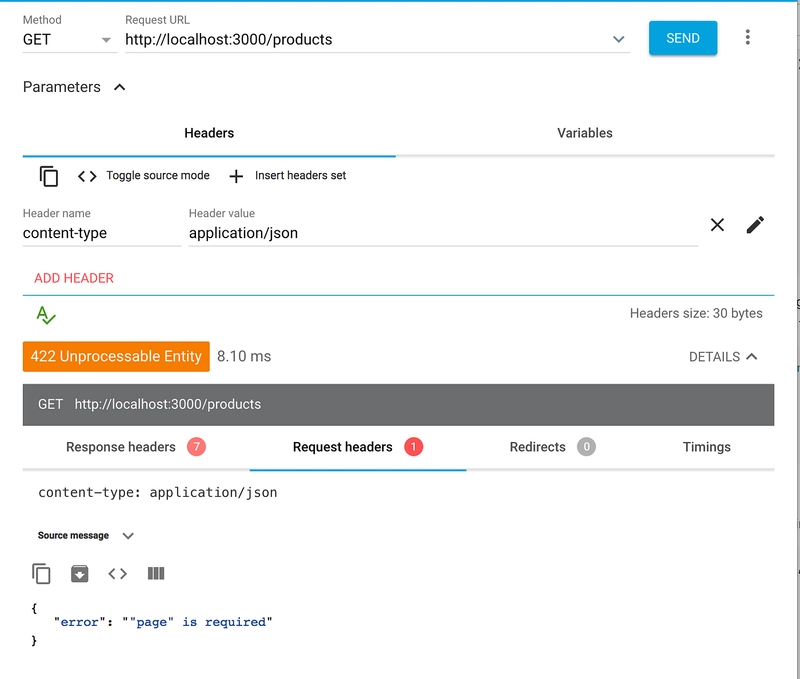Expand the Request URL history dropdown arrow
800x679 pixels.
point(618,39)
